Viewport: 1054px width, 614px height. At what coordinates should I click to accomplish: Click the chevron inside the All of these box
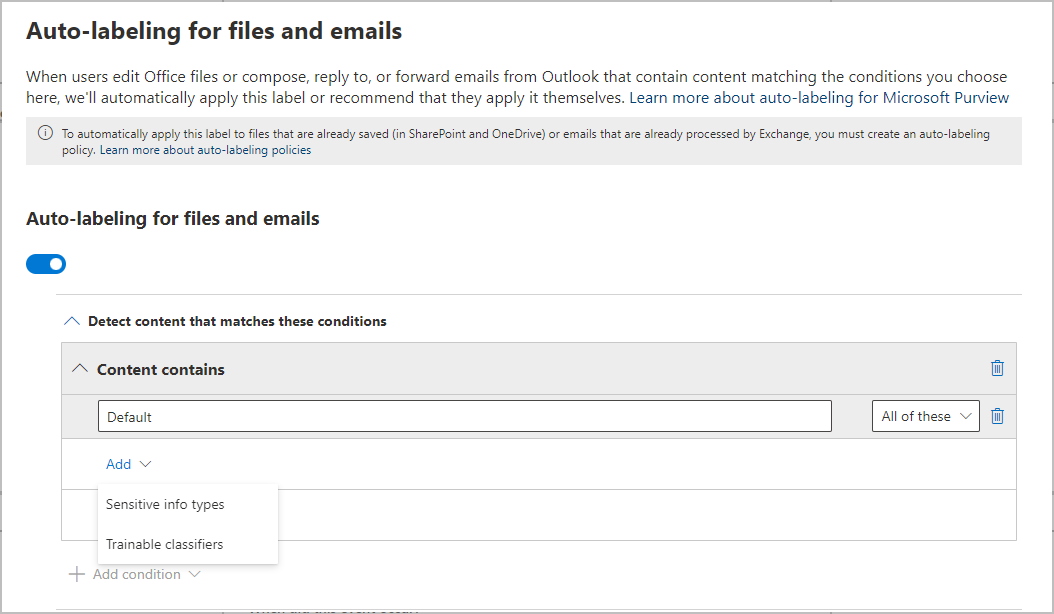tap(966, 415)
